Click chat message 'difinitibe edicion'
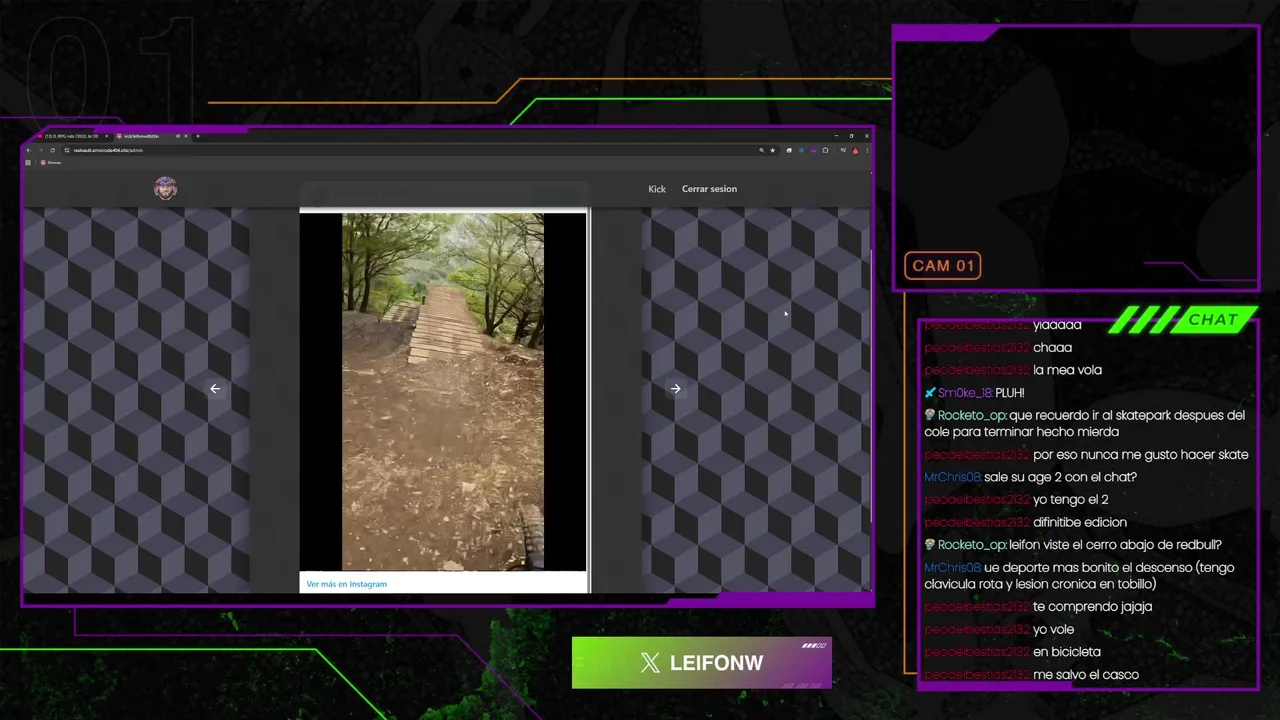This screenshot has width=1280, height=720. (x=1025, y=522)
